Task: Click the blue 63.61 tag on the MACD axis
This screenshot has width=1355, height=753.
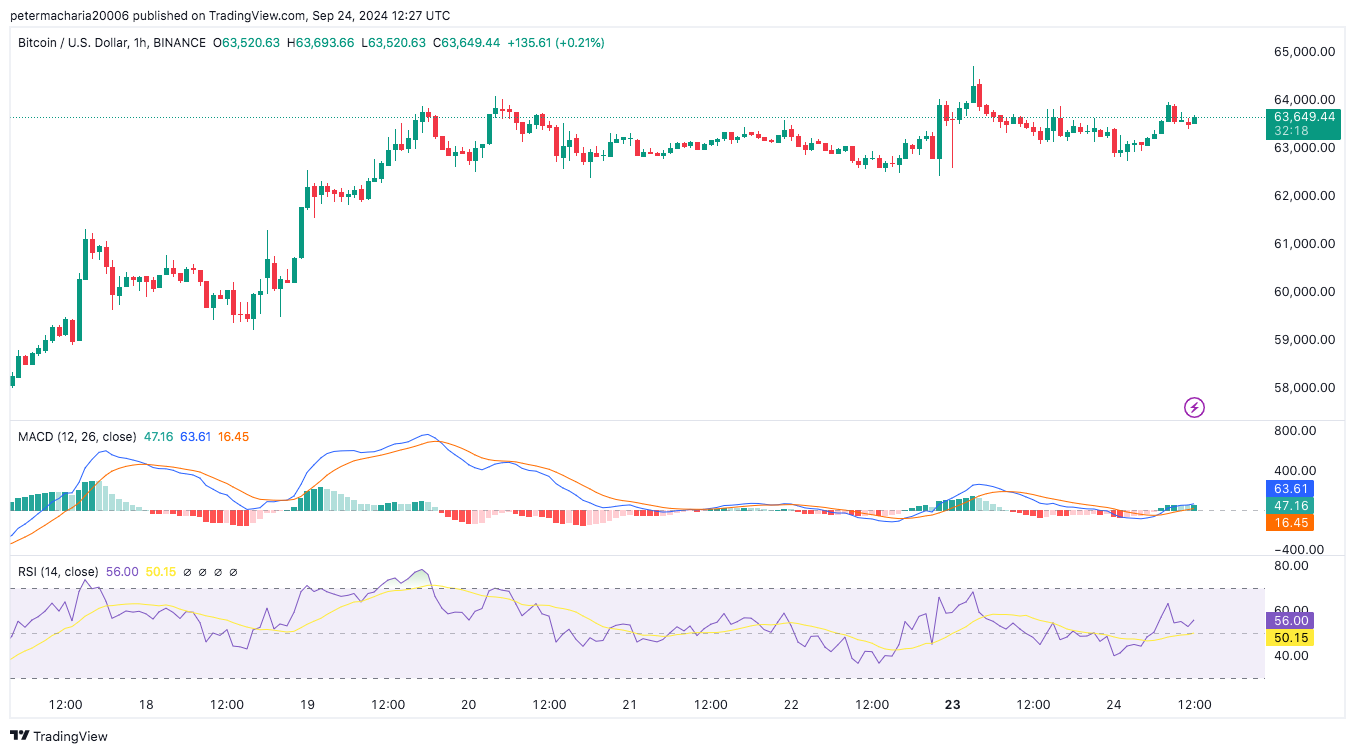Action: [1291, 489]
